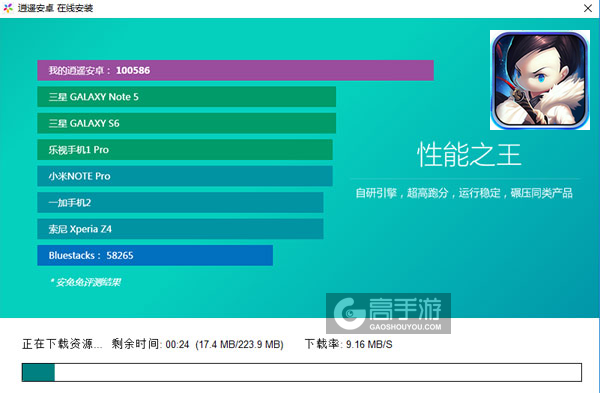Screen dimensions: 600x393
Task: Click the 安兔兔评测结果 footnote
Action: pyautogui.click(x=85, y=282)
